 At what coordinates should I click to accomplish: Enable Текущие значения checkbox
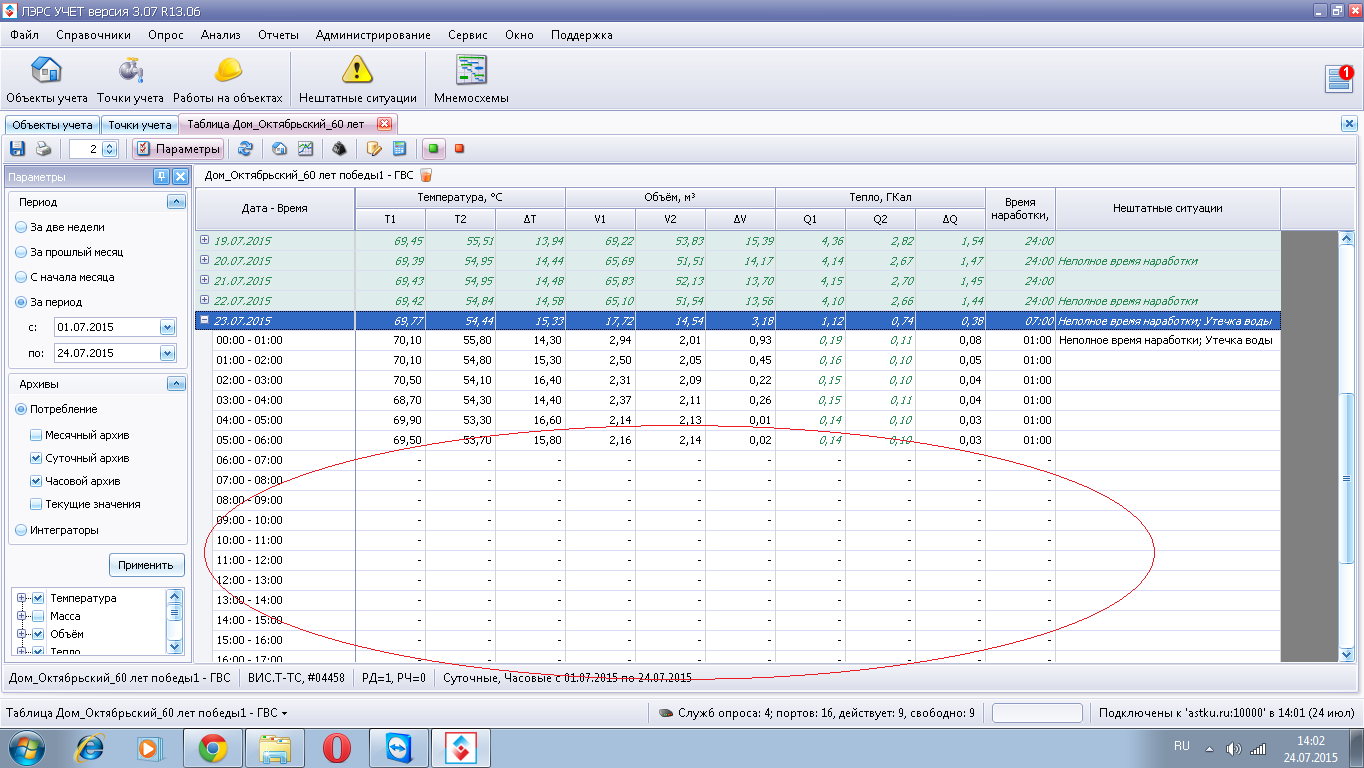coord(36,504)
